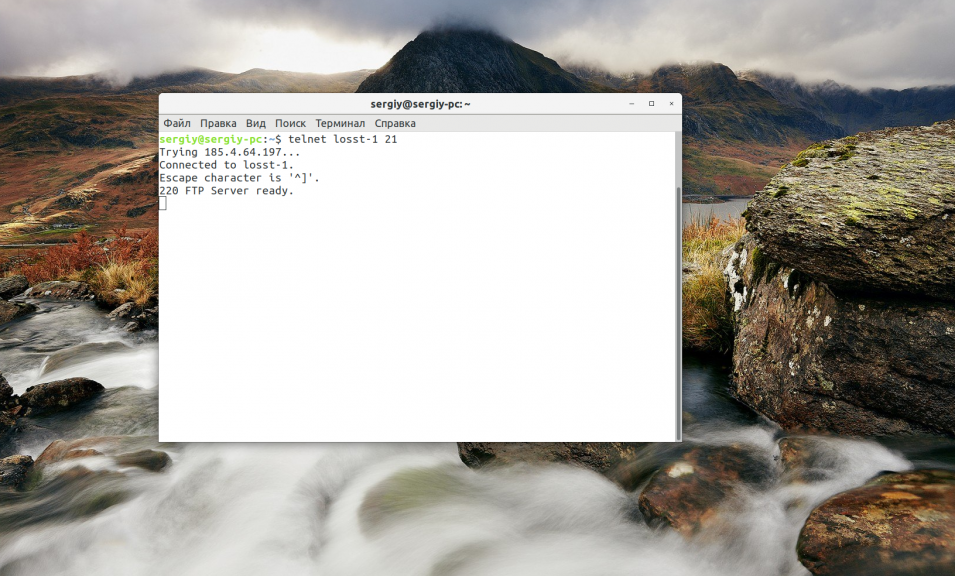
Task: Open the Вид menu
Action: pos(256,123)
